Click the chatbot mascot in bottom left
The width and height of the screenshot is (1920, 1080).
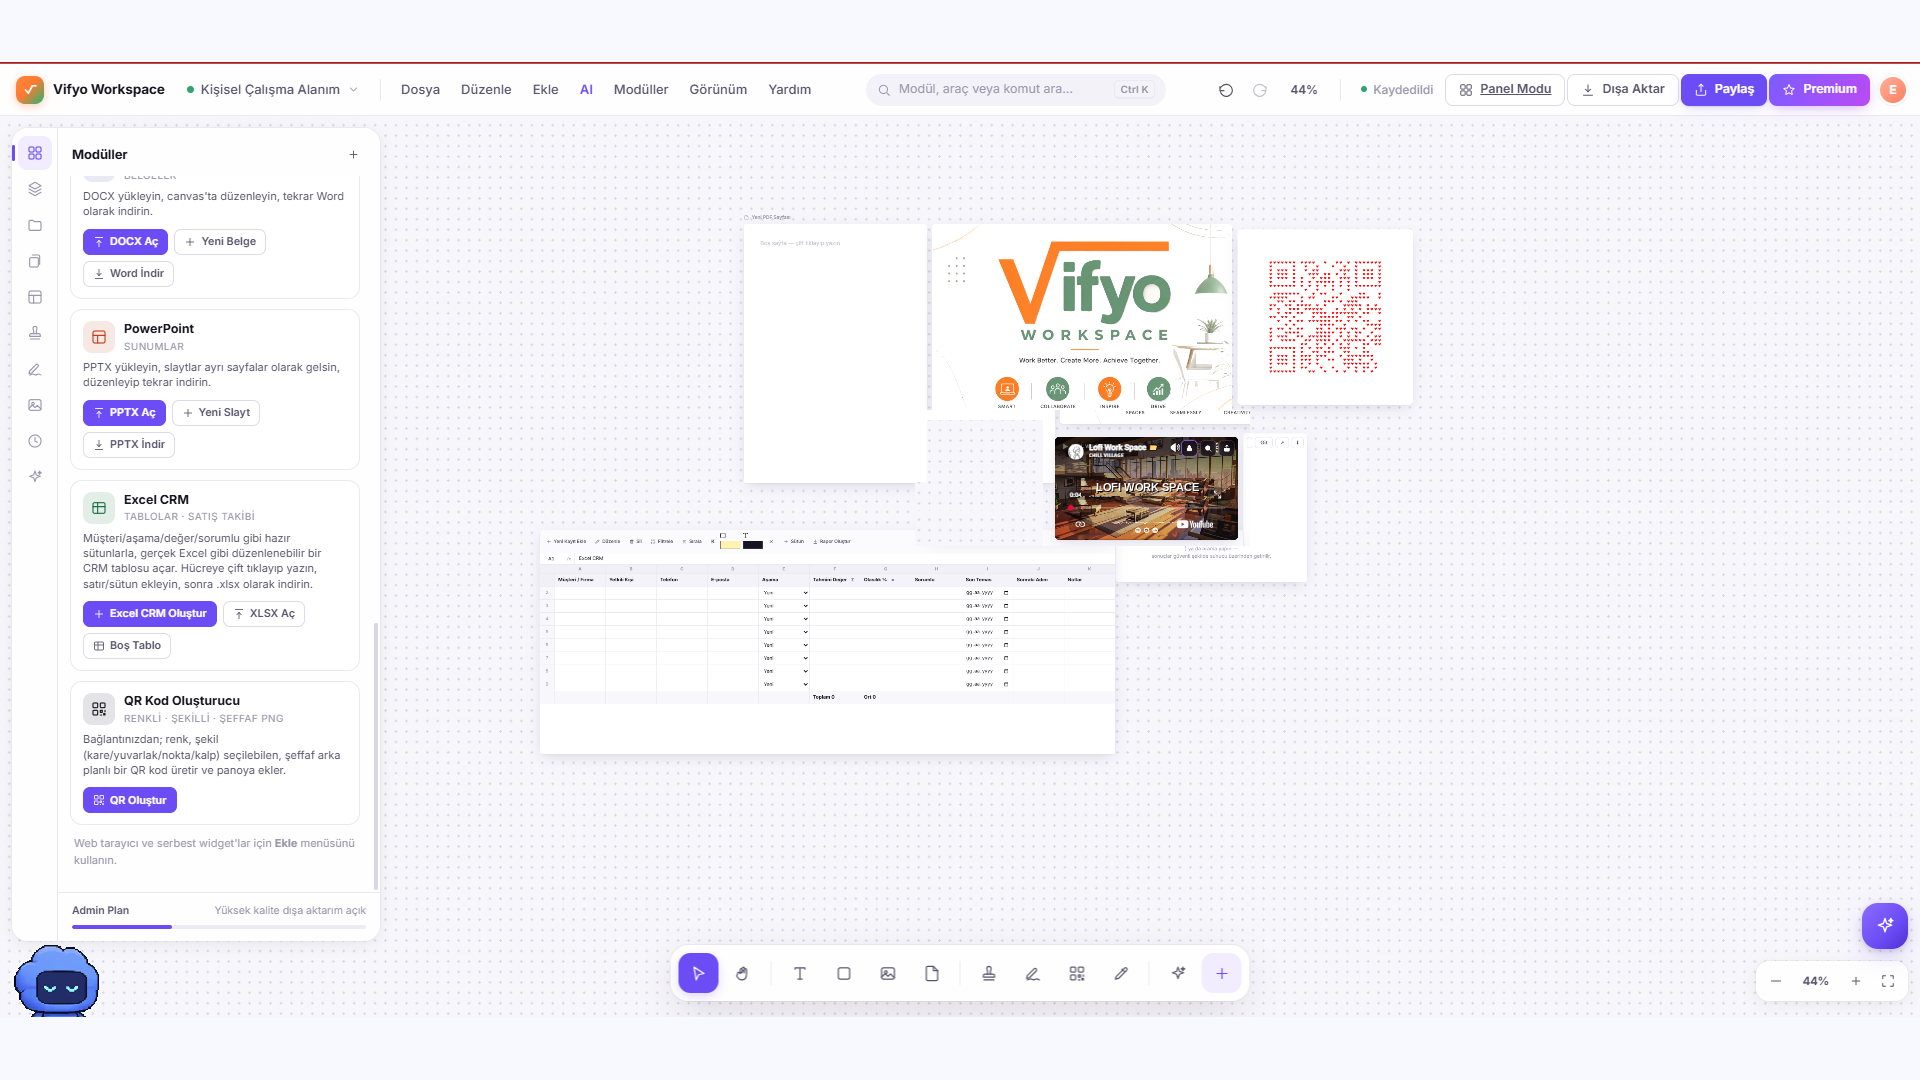[57, 981]
